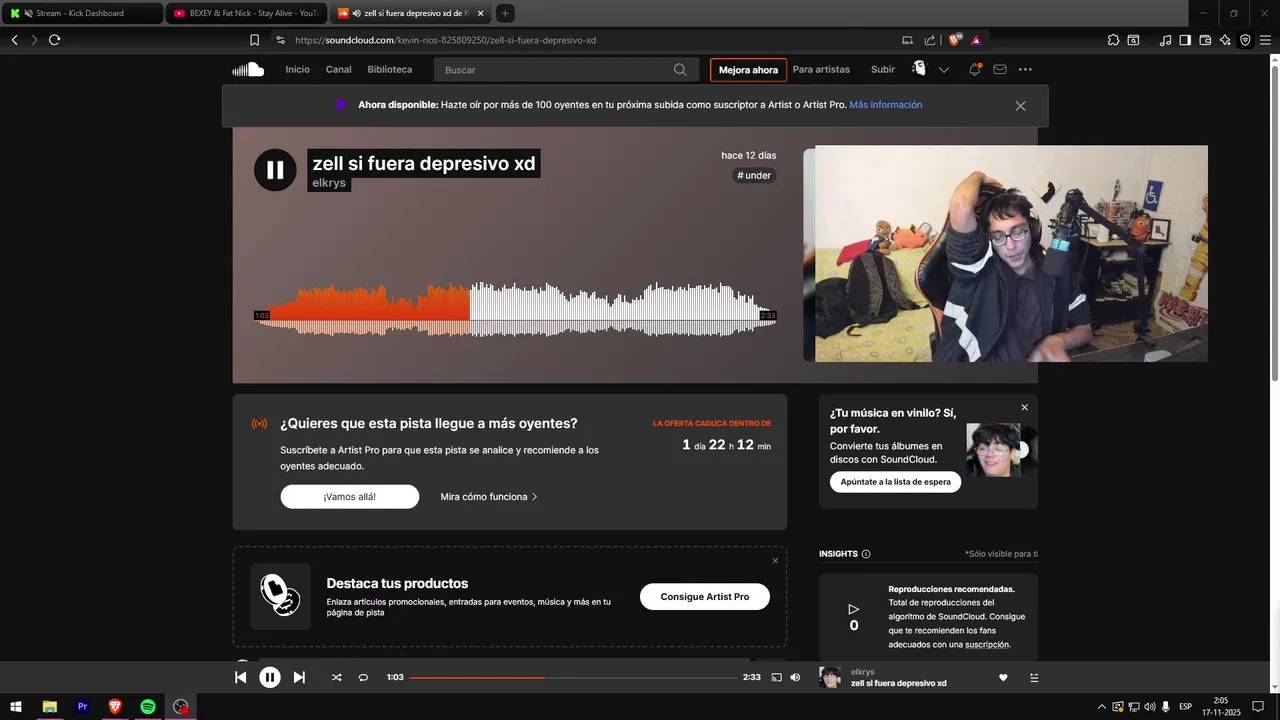
Task: Pause playback in the bottom player bar
Action: click(x=270, y=677)
